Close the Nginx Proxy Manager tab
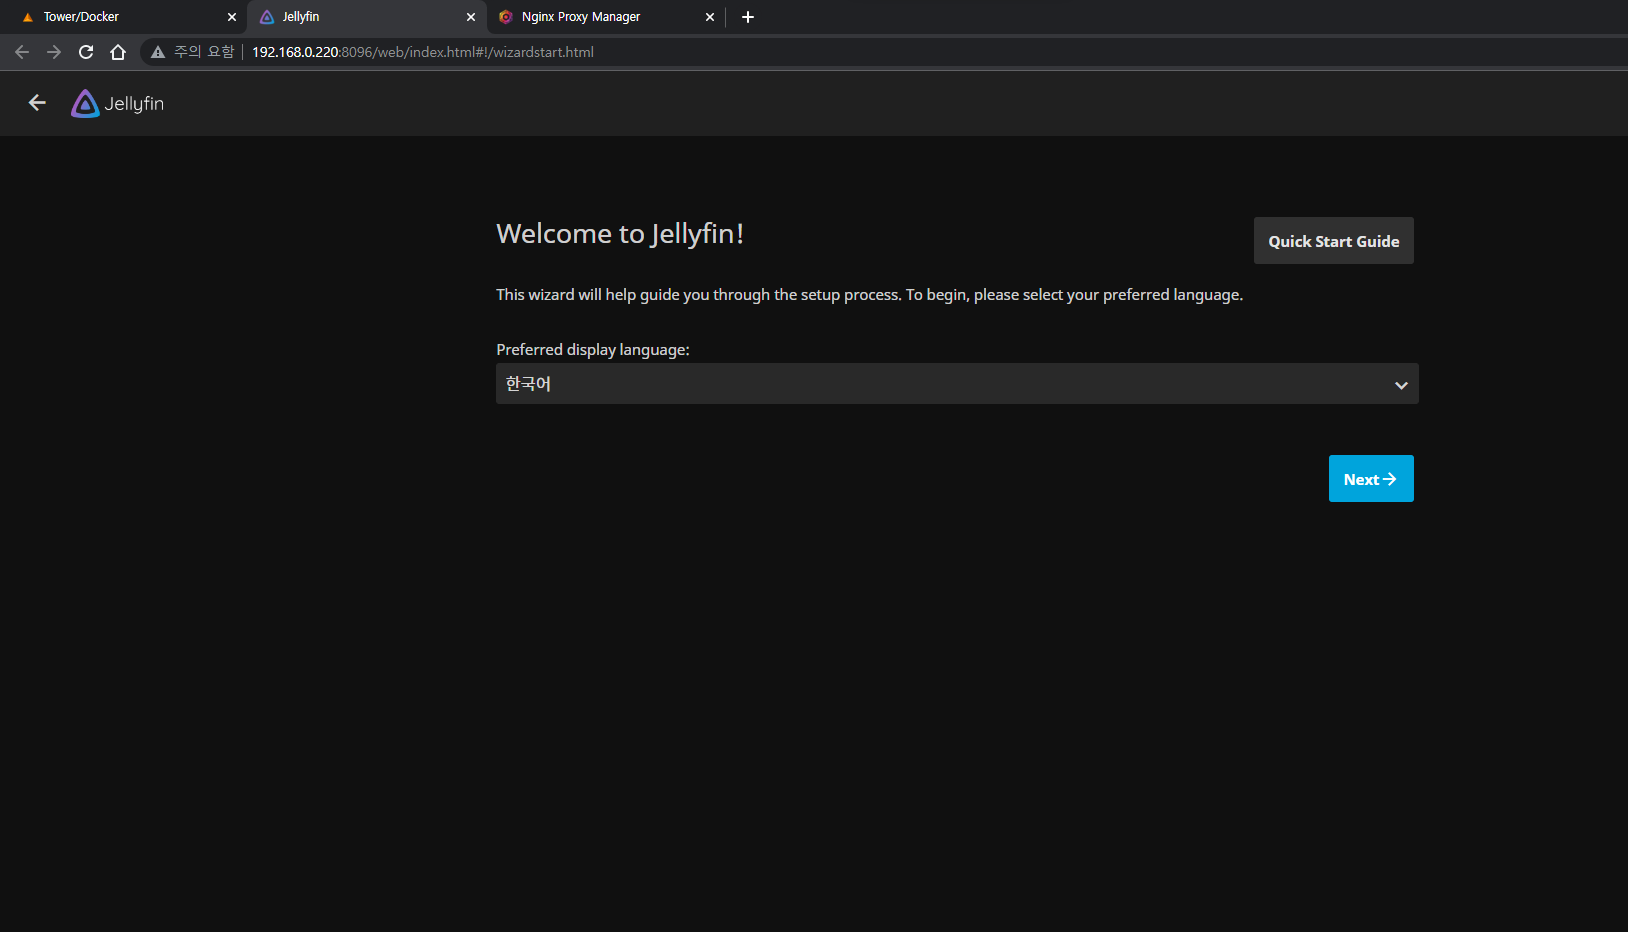The image size is (1628, 932). [x=710, y=17]
